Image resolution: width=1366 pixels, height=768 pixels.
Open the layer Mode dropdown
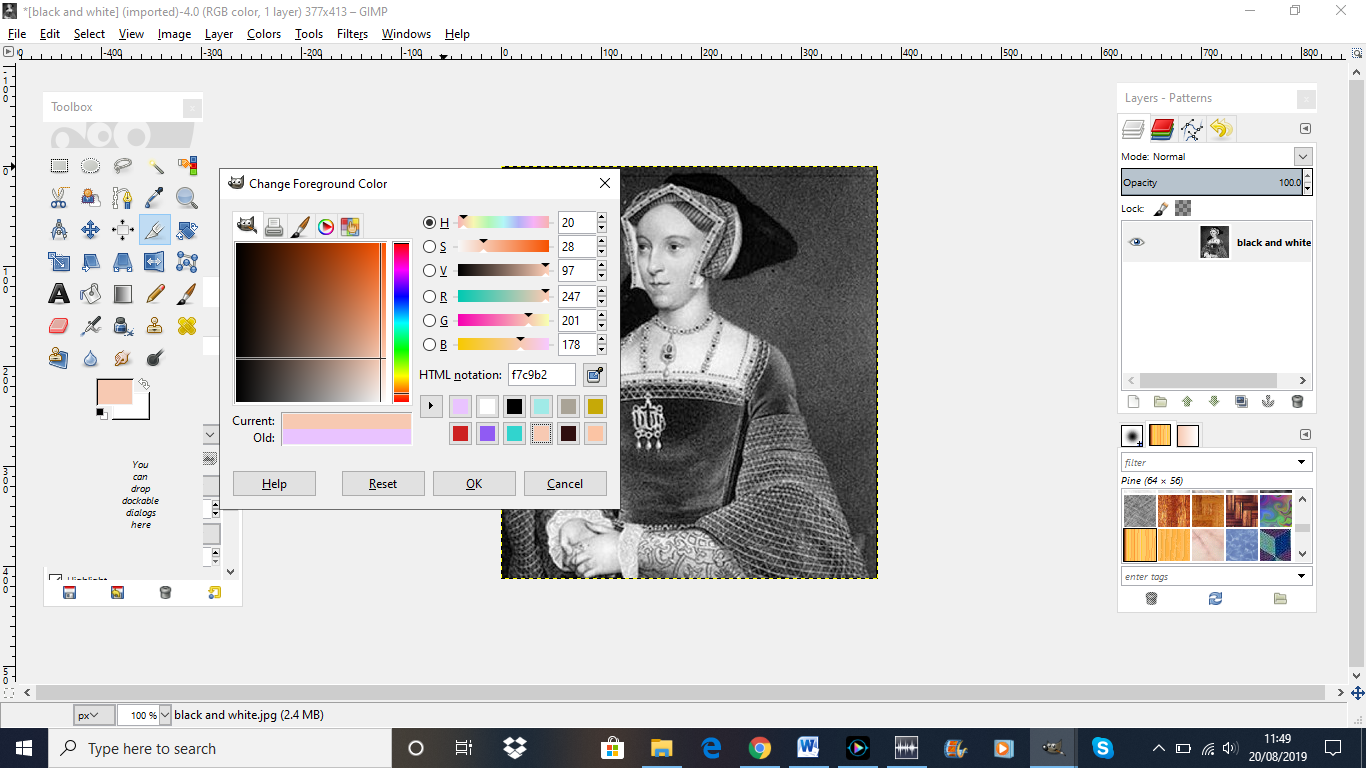[x=1303, y=156]
